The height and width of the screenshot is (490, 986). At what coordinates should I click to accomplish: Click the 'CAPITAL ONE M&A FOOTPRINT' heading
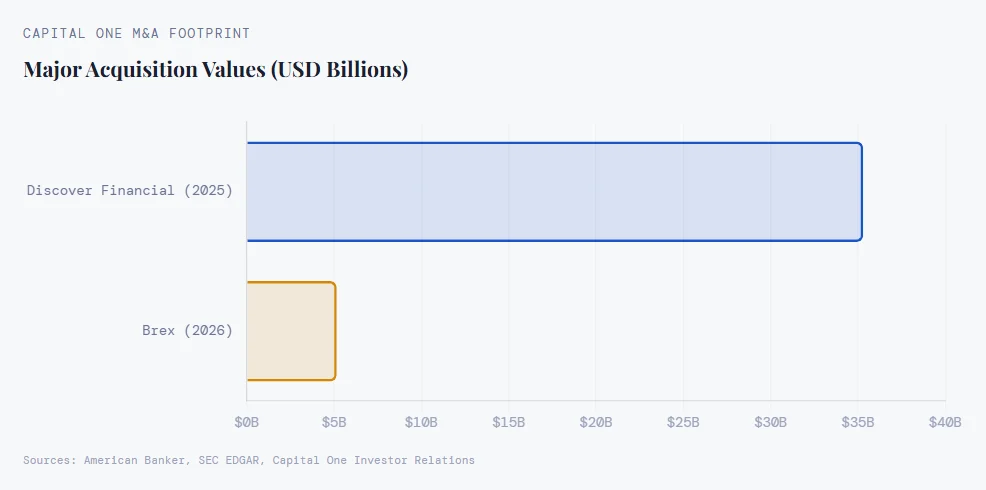point(137,33)
